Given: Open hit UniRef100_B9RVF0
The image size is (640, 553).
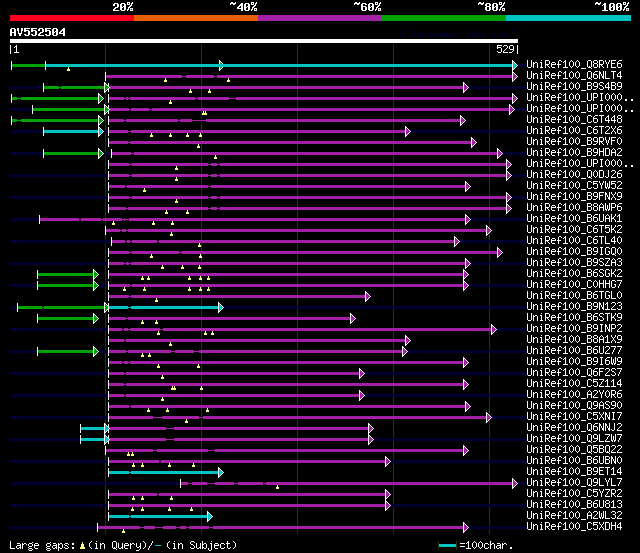Looking at the screenshot, I should (574, 142).
